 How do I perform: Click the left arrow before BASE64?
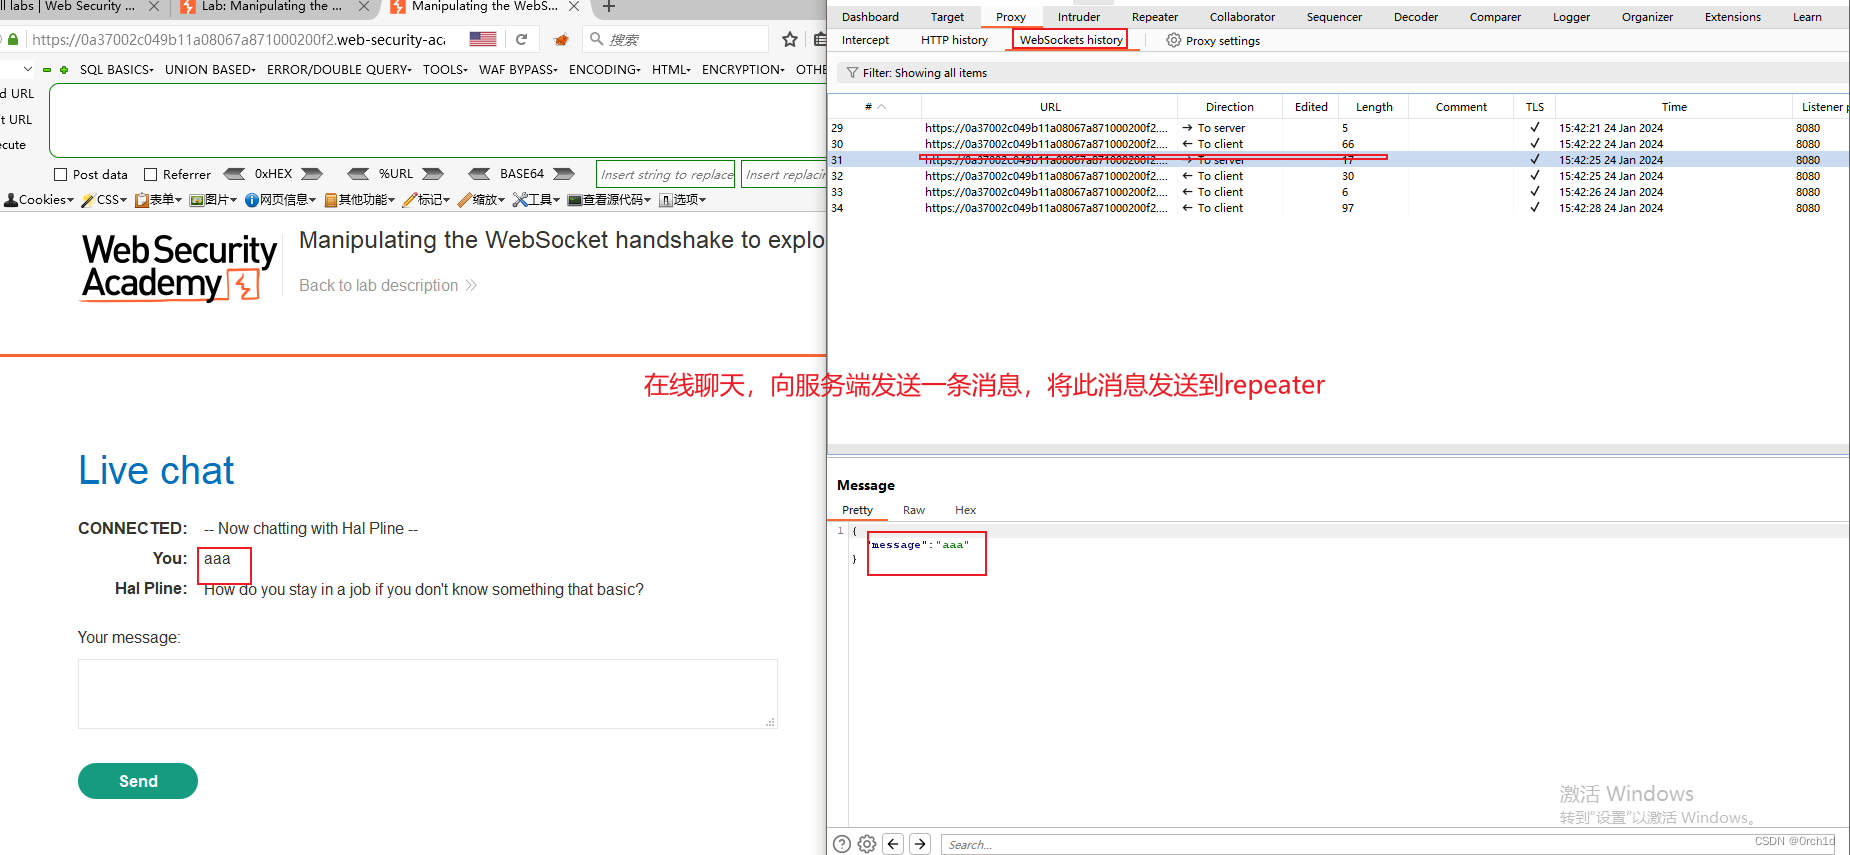point(479,174)
